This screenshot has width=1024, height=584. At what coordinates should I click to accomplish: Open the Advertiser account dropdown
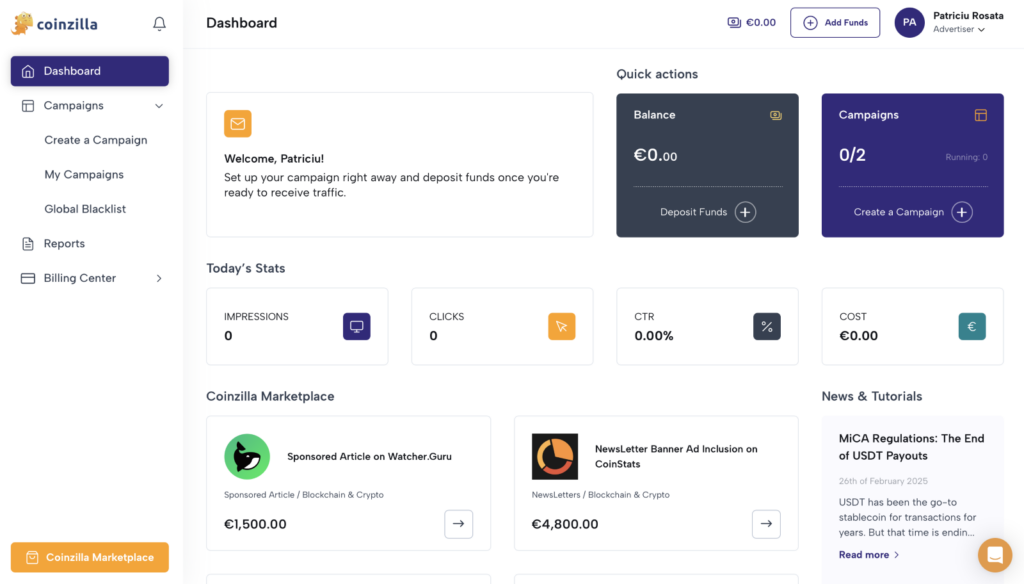(x=959, y=29)
